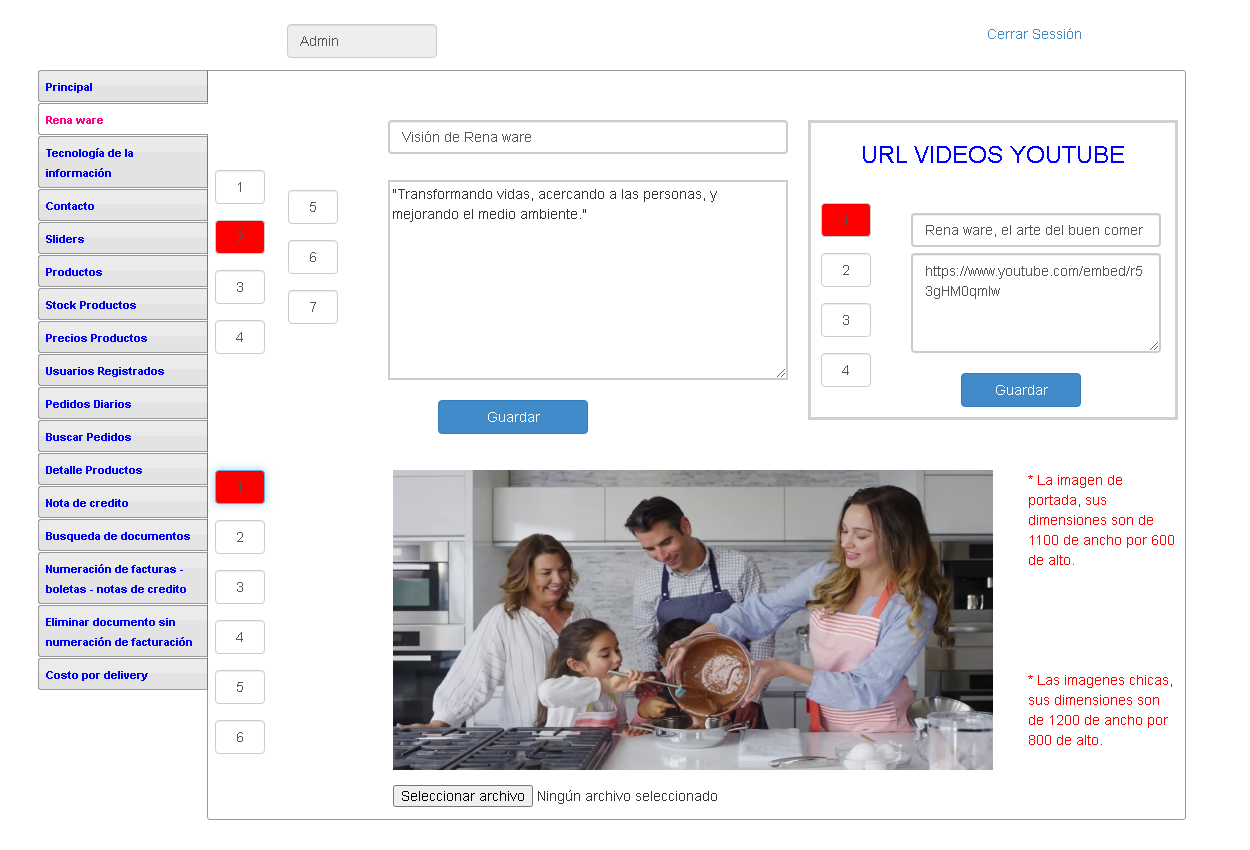Choose image slot 3 button

[240, 587]
